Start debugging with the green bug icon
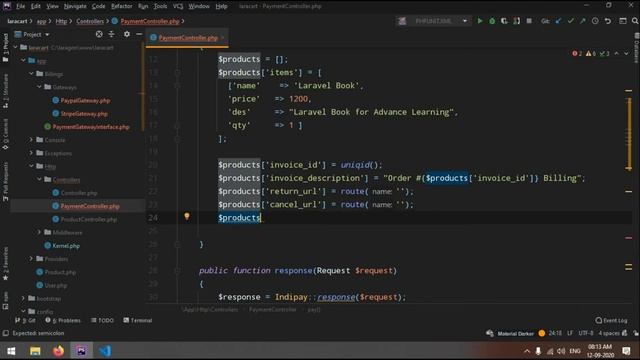This screenshot has width=640, height=360. coord(492,21)
